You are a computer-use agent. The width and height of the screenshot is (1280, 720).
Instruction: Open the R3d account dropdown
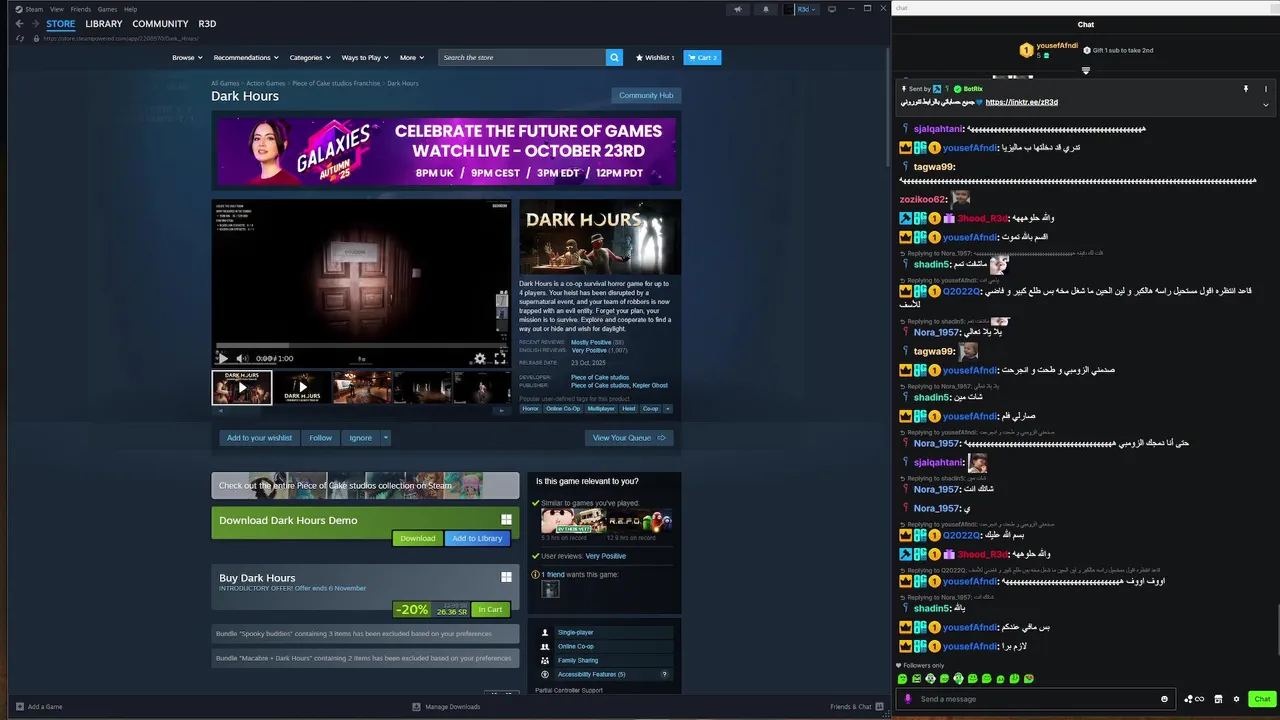point(801,9)
